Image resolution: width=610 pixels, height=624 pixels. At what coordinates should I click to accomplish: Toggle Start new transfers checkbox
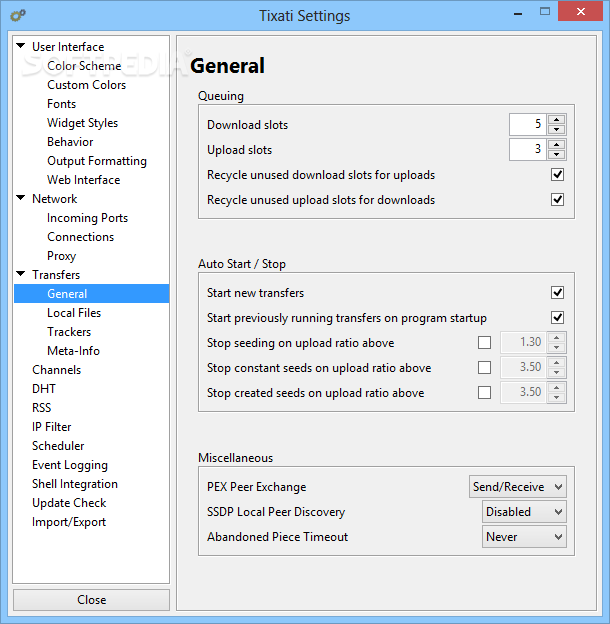pyautogui.click(x=557, y=292)
